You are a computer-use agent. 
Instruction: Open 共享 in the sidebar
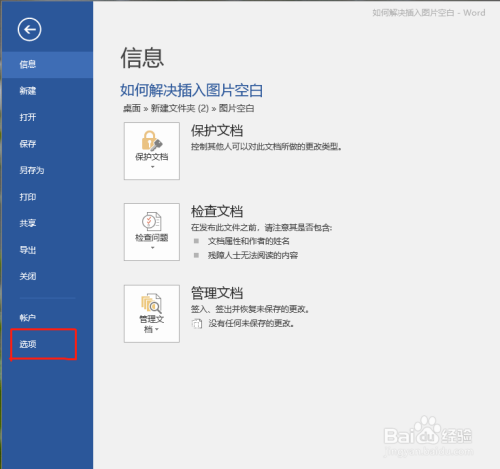[x=47, y=223]
